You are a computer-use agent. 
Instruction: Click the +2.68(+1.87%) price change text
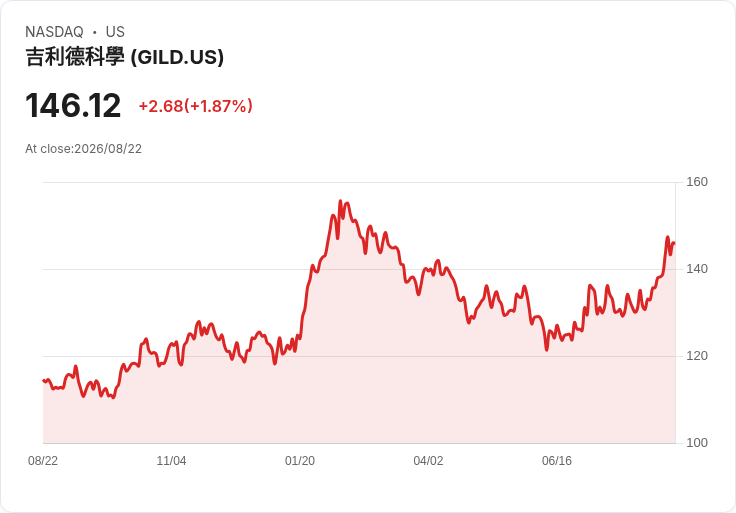pos(195,106)
